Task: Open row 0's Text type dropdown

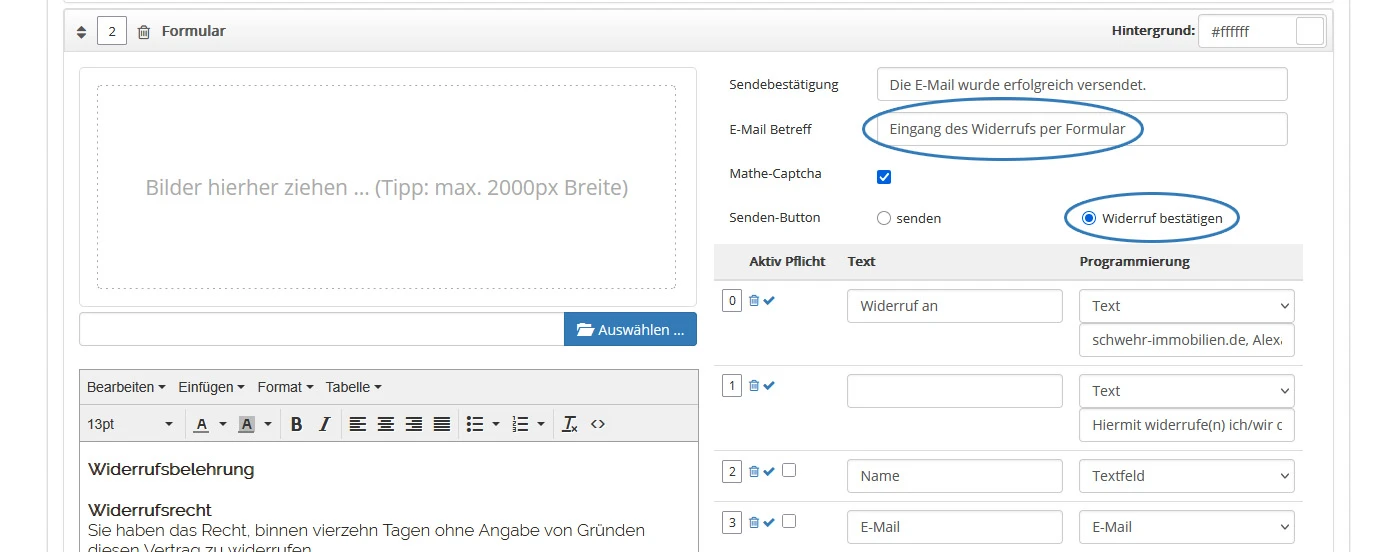Action: pos(1187,306)
